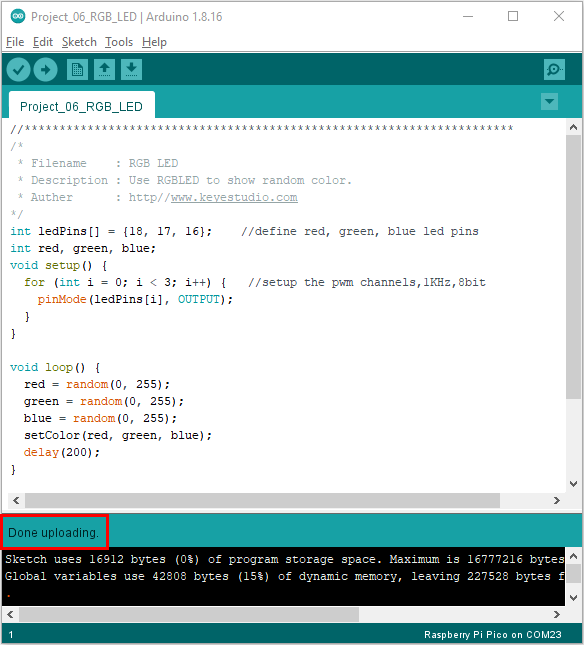584x645 pixels.
Task: Open the tab options dropdown arrow
Action: tap(549, 101)
